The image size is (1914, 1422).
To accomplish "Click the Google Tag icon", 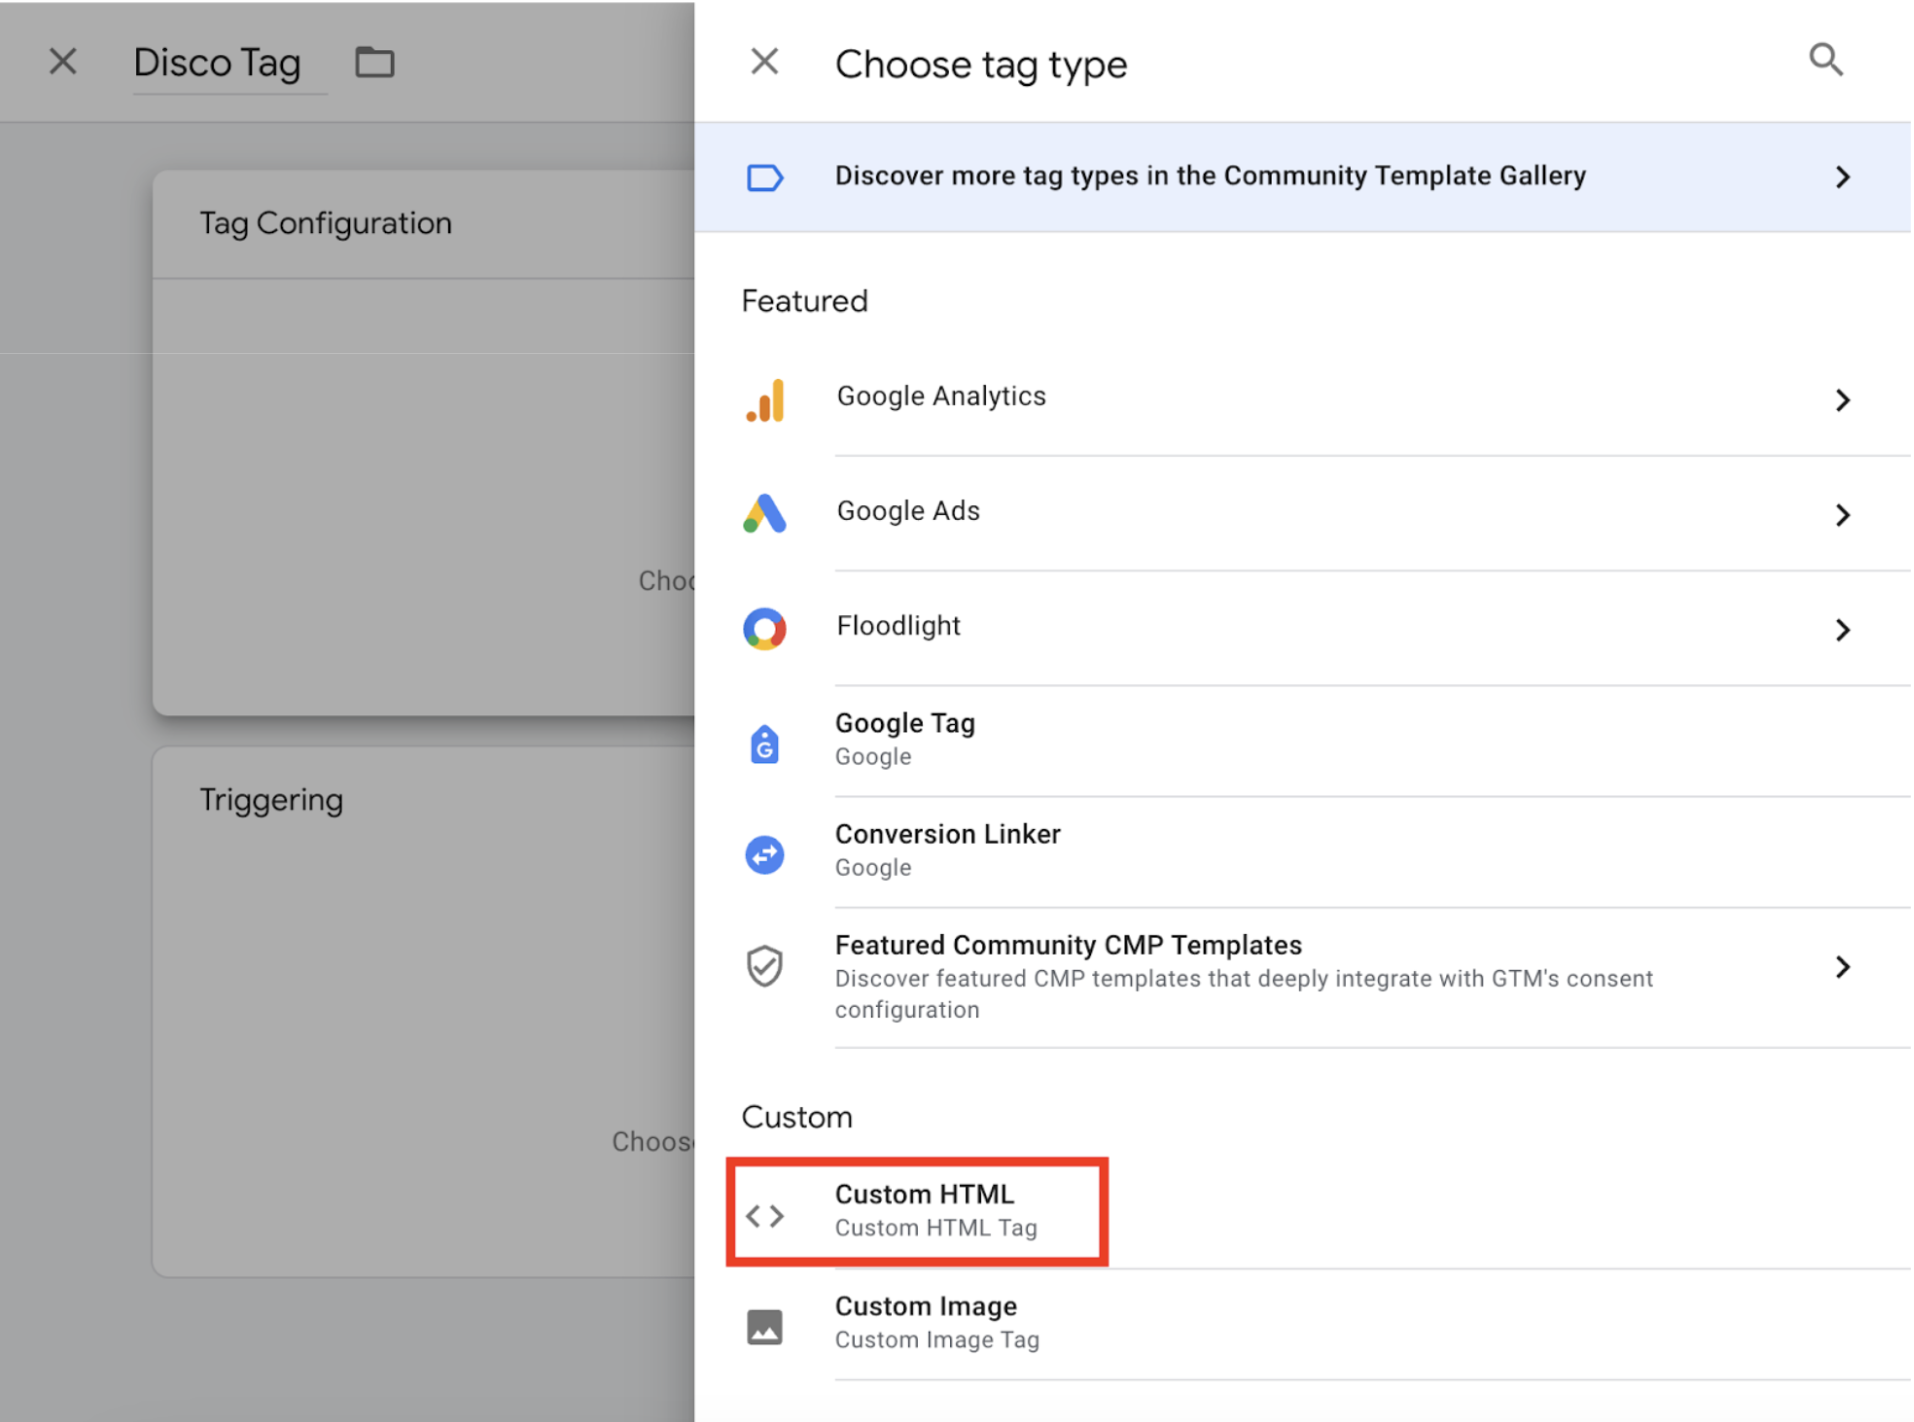I will click(765, 744).
